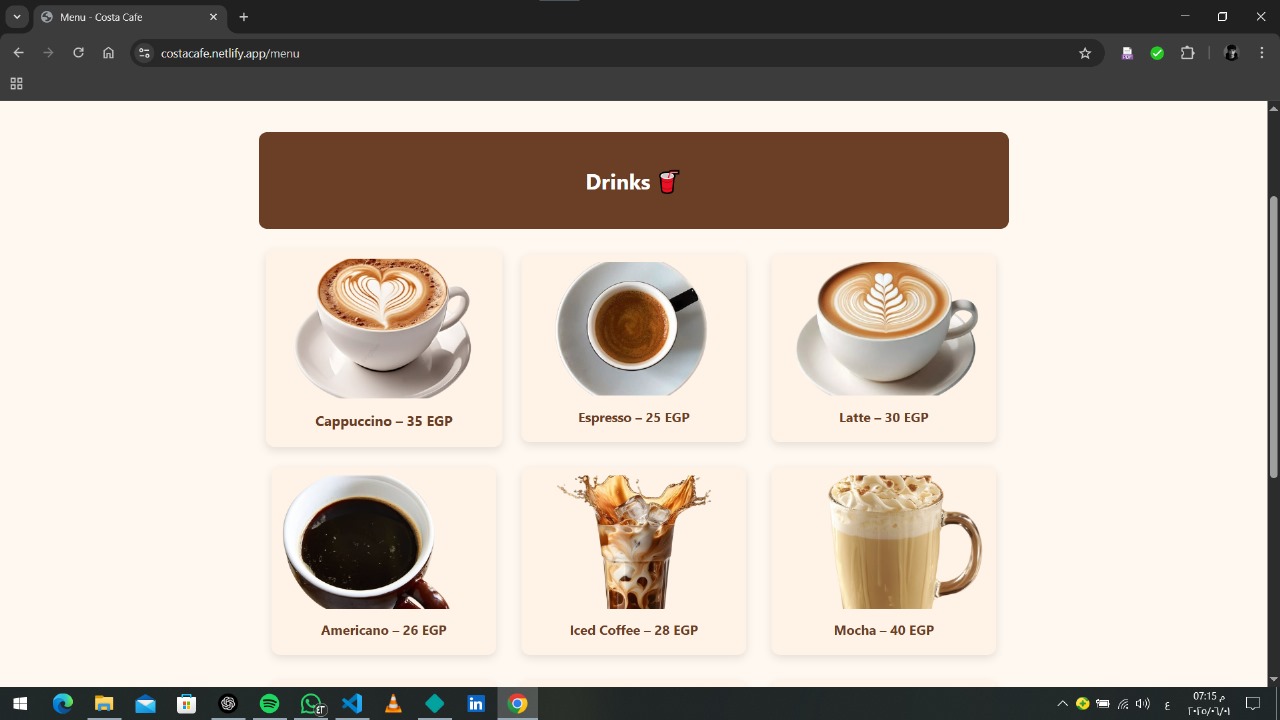Open a new browser tab
This screenshot has height=720, width=1280.
243,17
